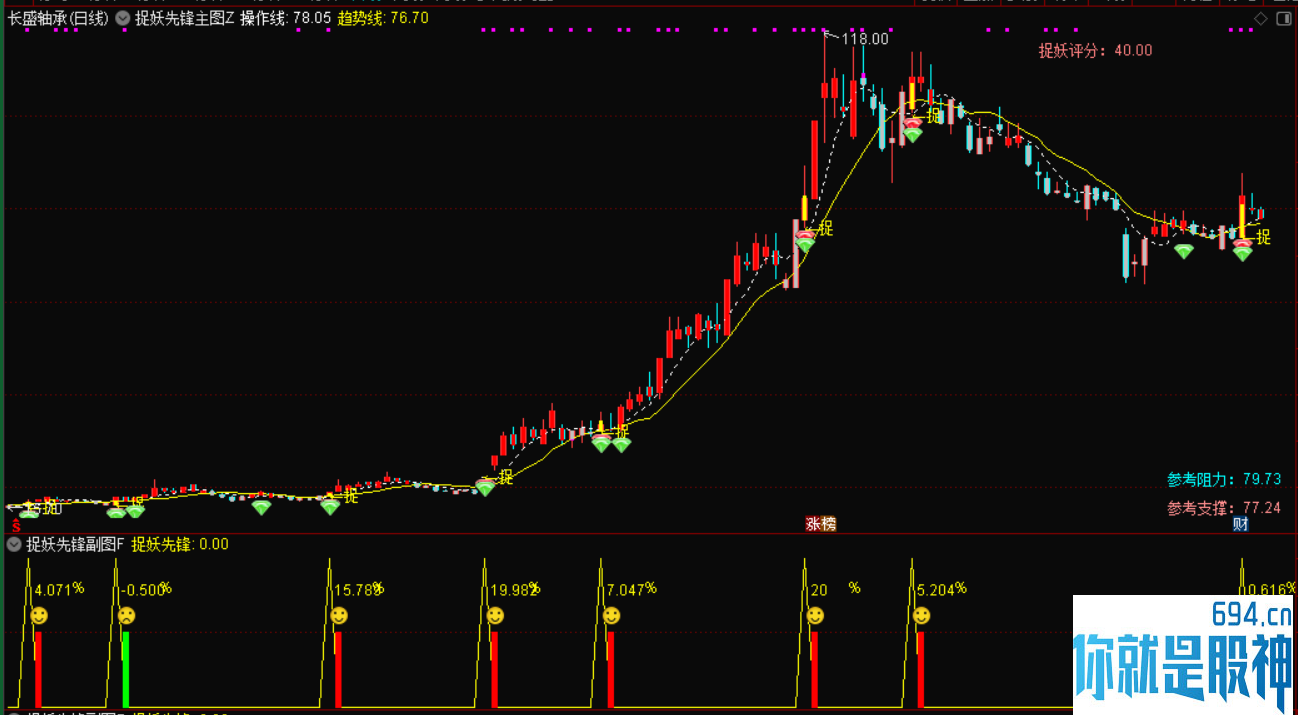
Task: Click the diamond icon at top-right corner
Action: 1259,18
